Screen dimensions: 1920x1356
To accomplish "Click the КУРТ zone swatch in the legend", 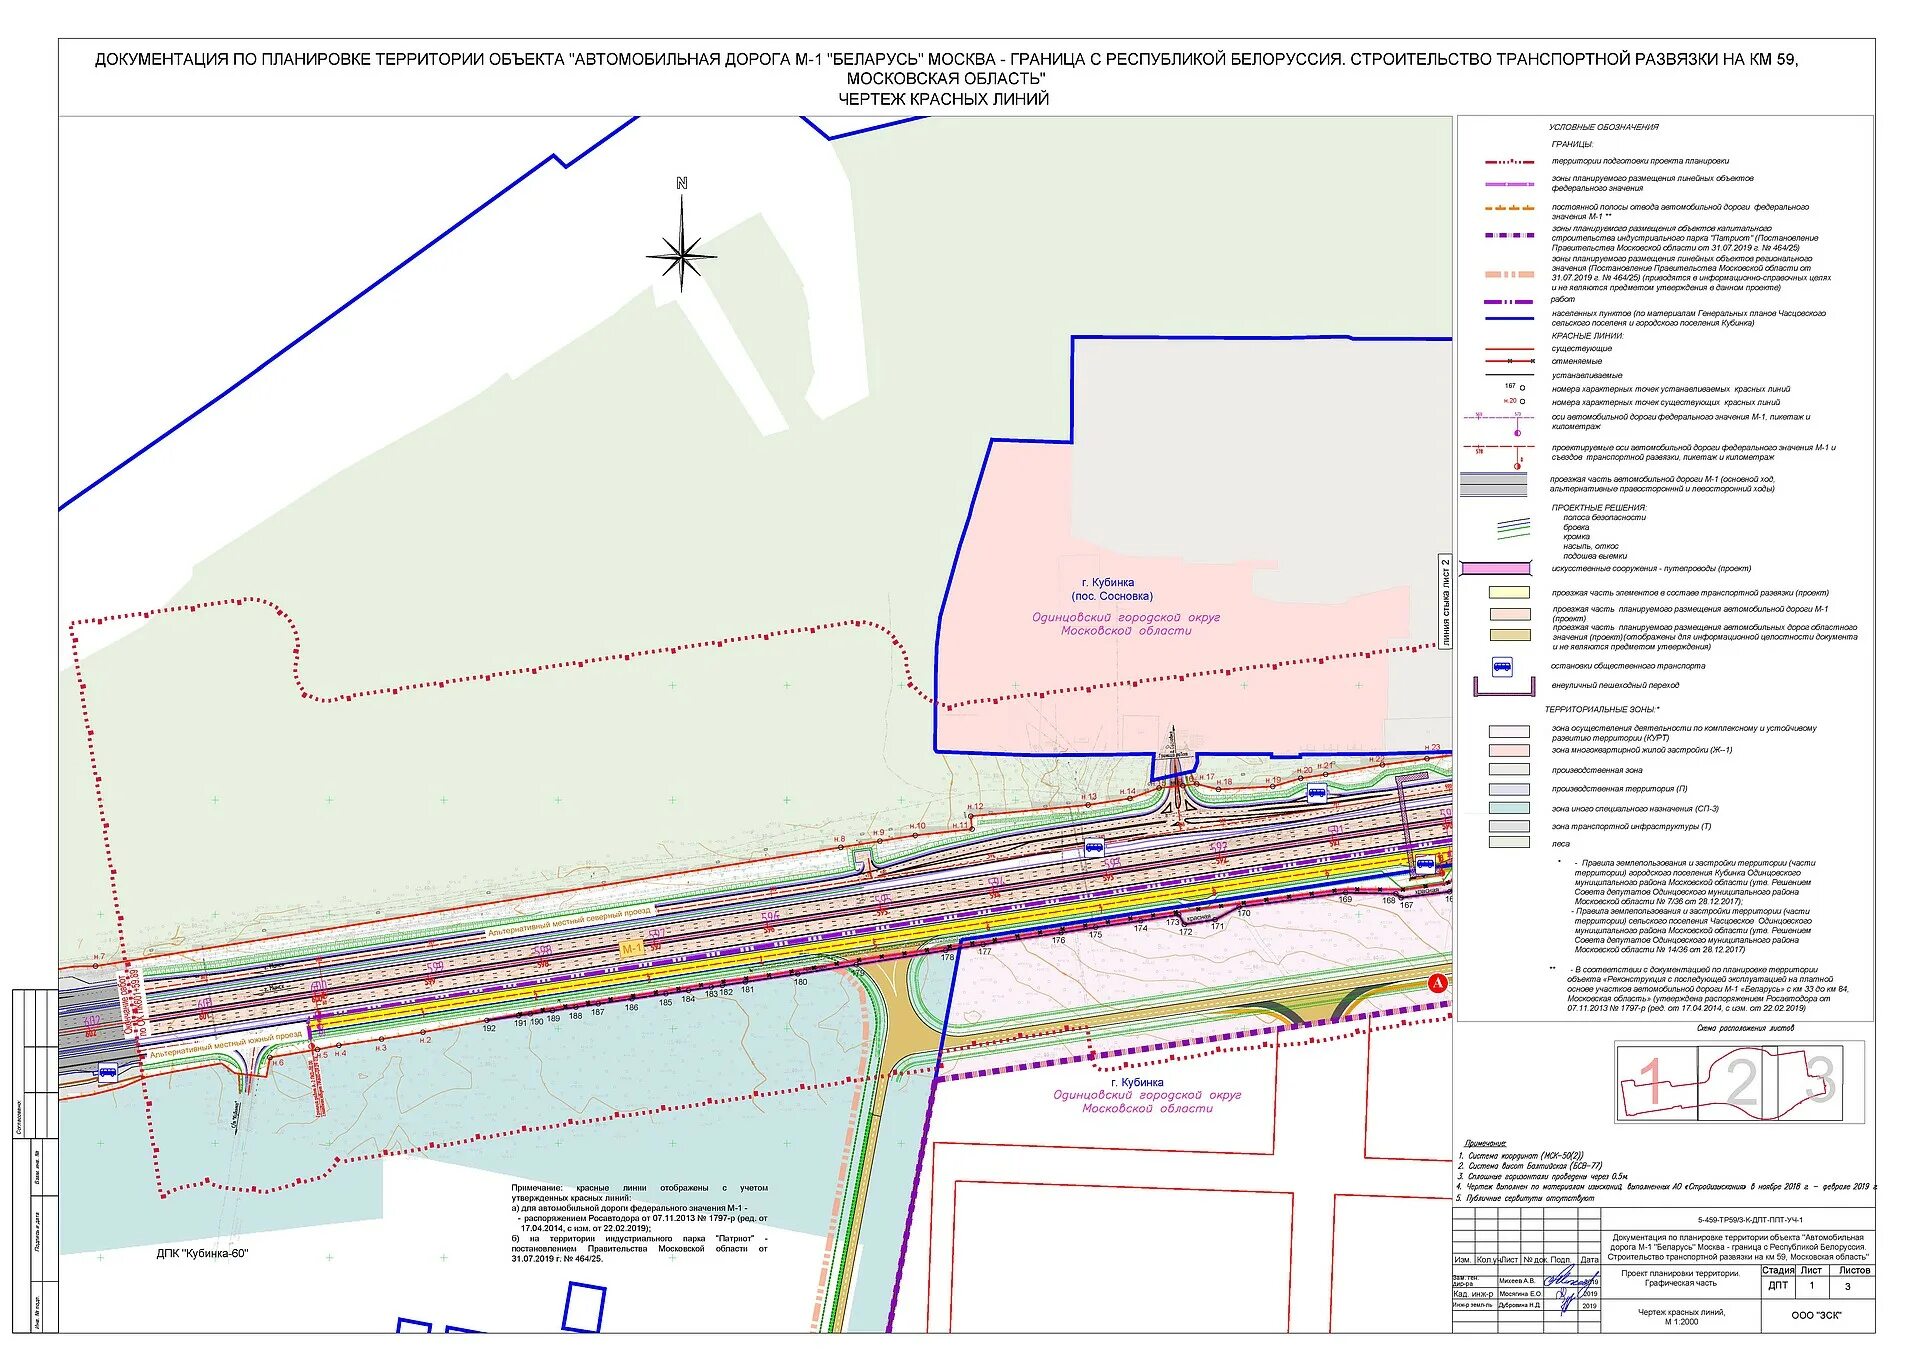I will pyautogui.click(x=1509, y=732).
